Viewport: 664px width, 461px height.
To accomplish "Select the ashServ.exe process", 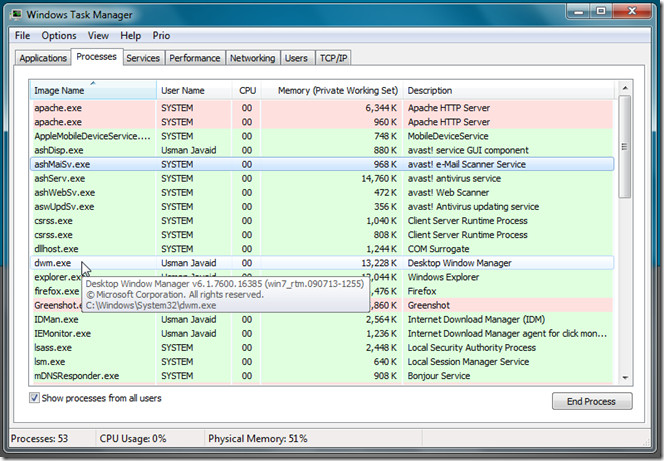I will 322,179.
